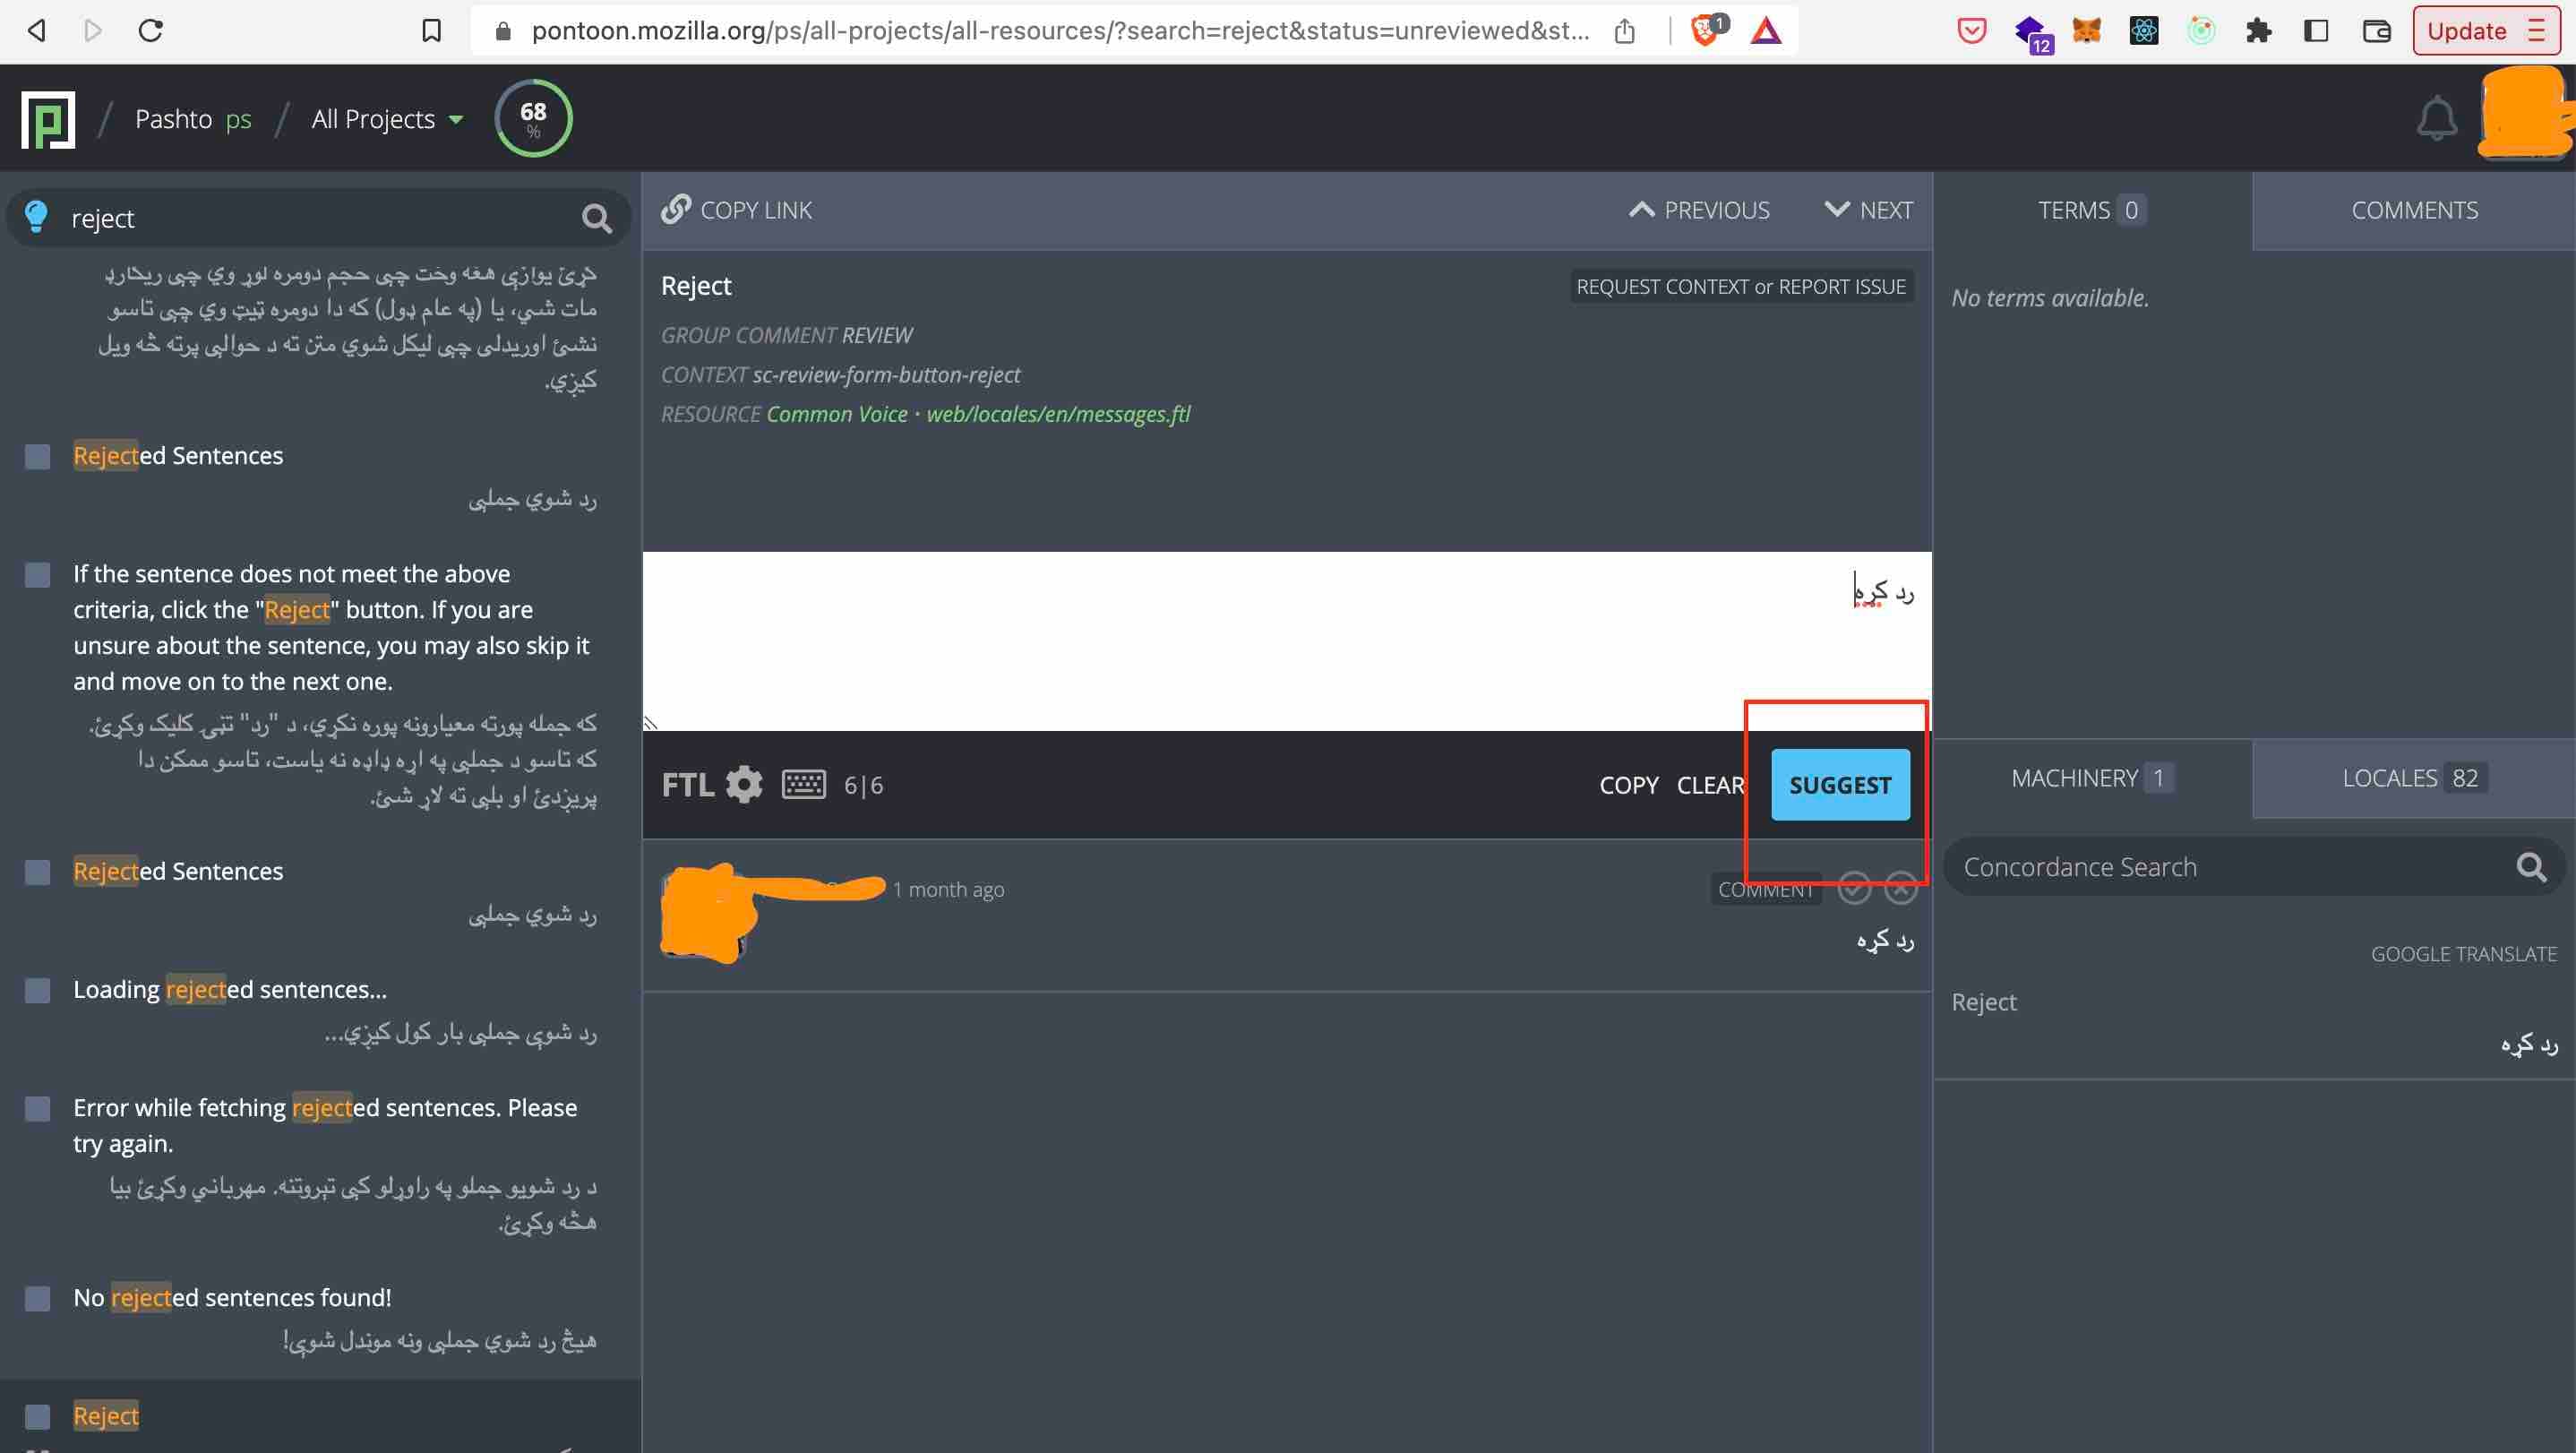Open MACHINERY panel tab

pyautogui.click(x=2091, y=777)
